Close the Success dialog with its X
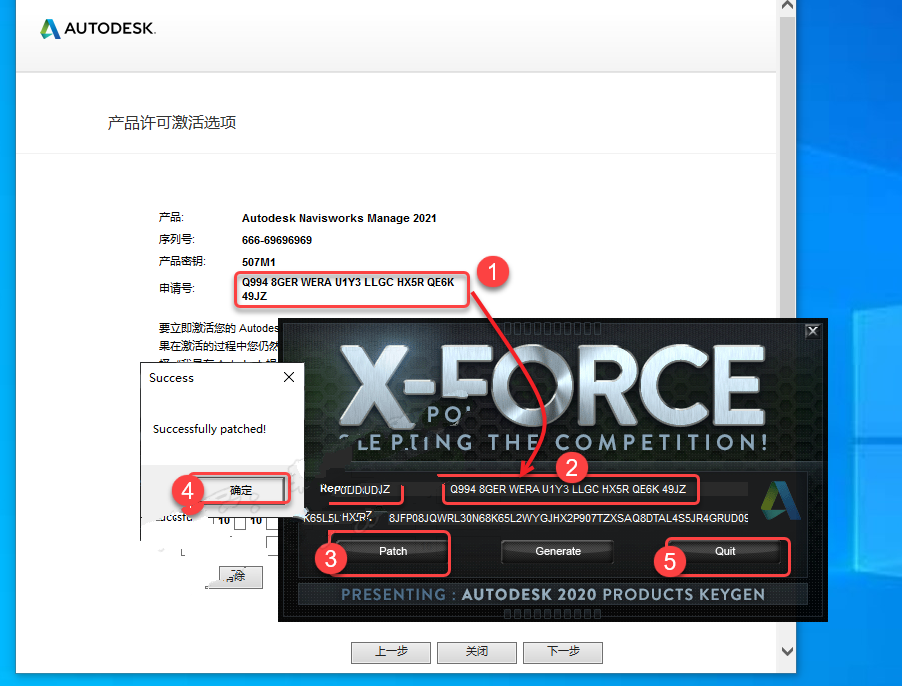The width and height of the screenshot is (902, 686). [x=289, y=377]
